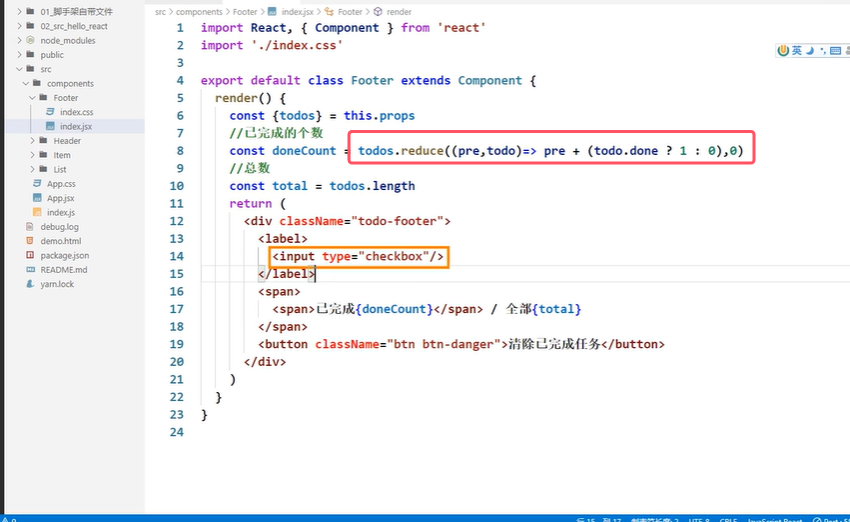The height and width of the screenshot is (522, 850).
Task: Expand the List folder arrow
Action: tap(33, 169)
